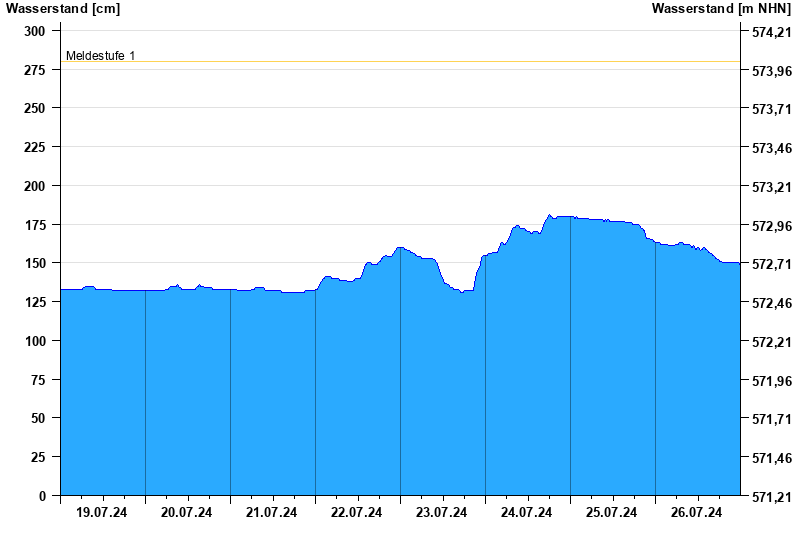Click the 19.07.24 date label
This screenshot has height=550, width=800.
coord(102,513)
